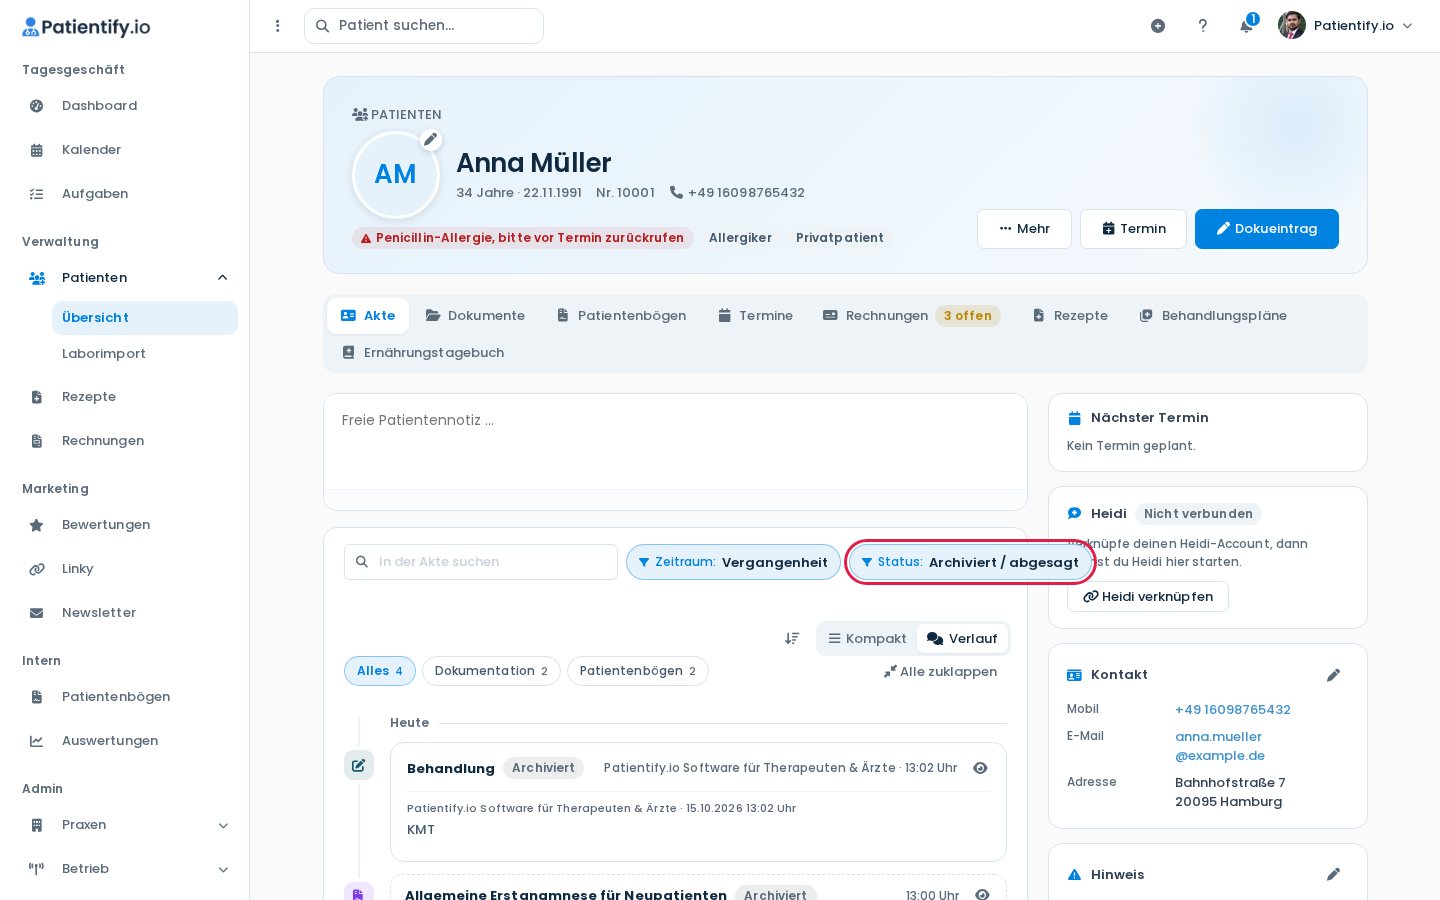This screenshot has width=1440, height=900.
Task: Open Auswertungen in the sidebar
Action: [125, 741]
